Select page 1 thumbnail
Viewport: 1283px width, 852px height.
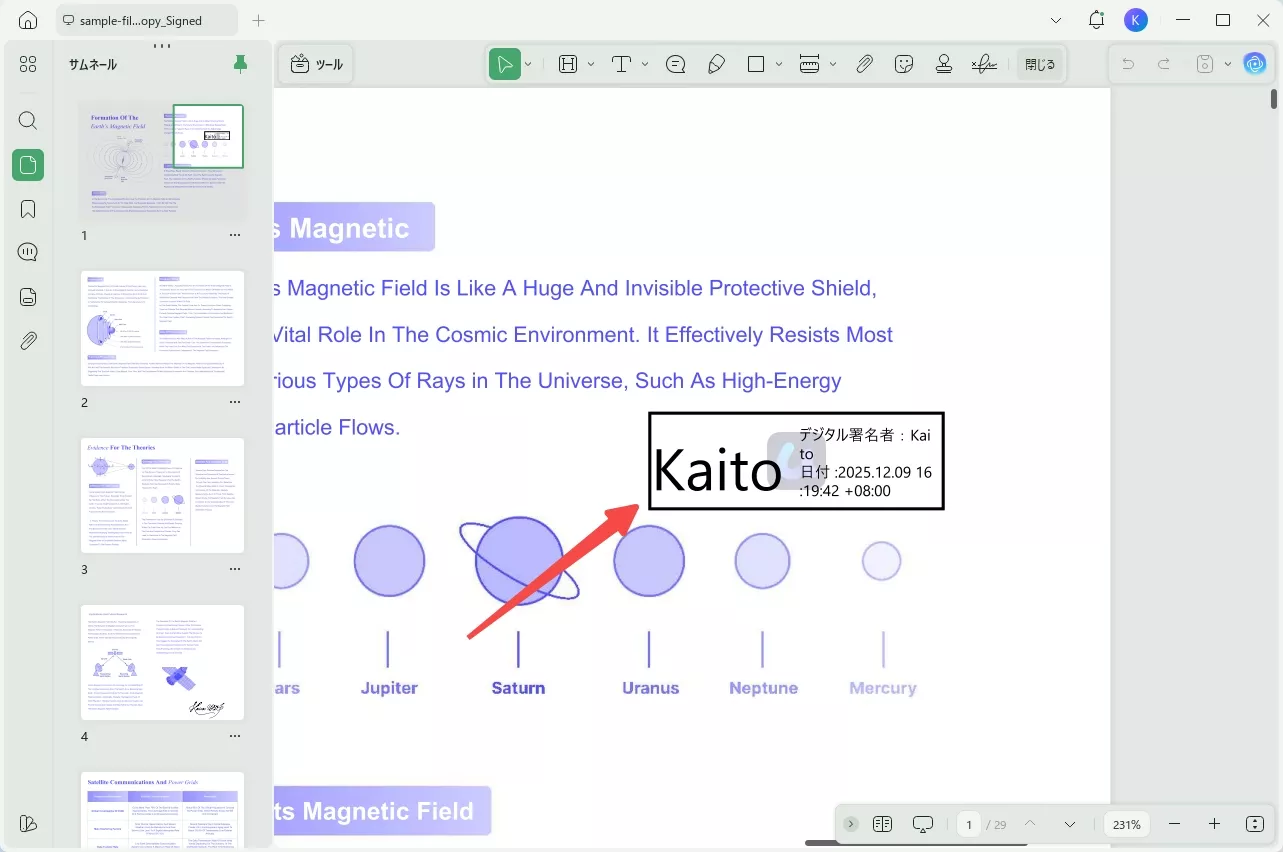(x=162, y=161)
